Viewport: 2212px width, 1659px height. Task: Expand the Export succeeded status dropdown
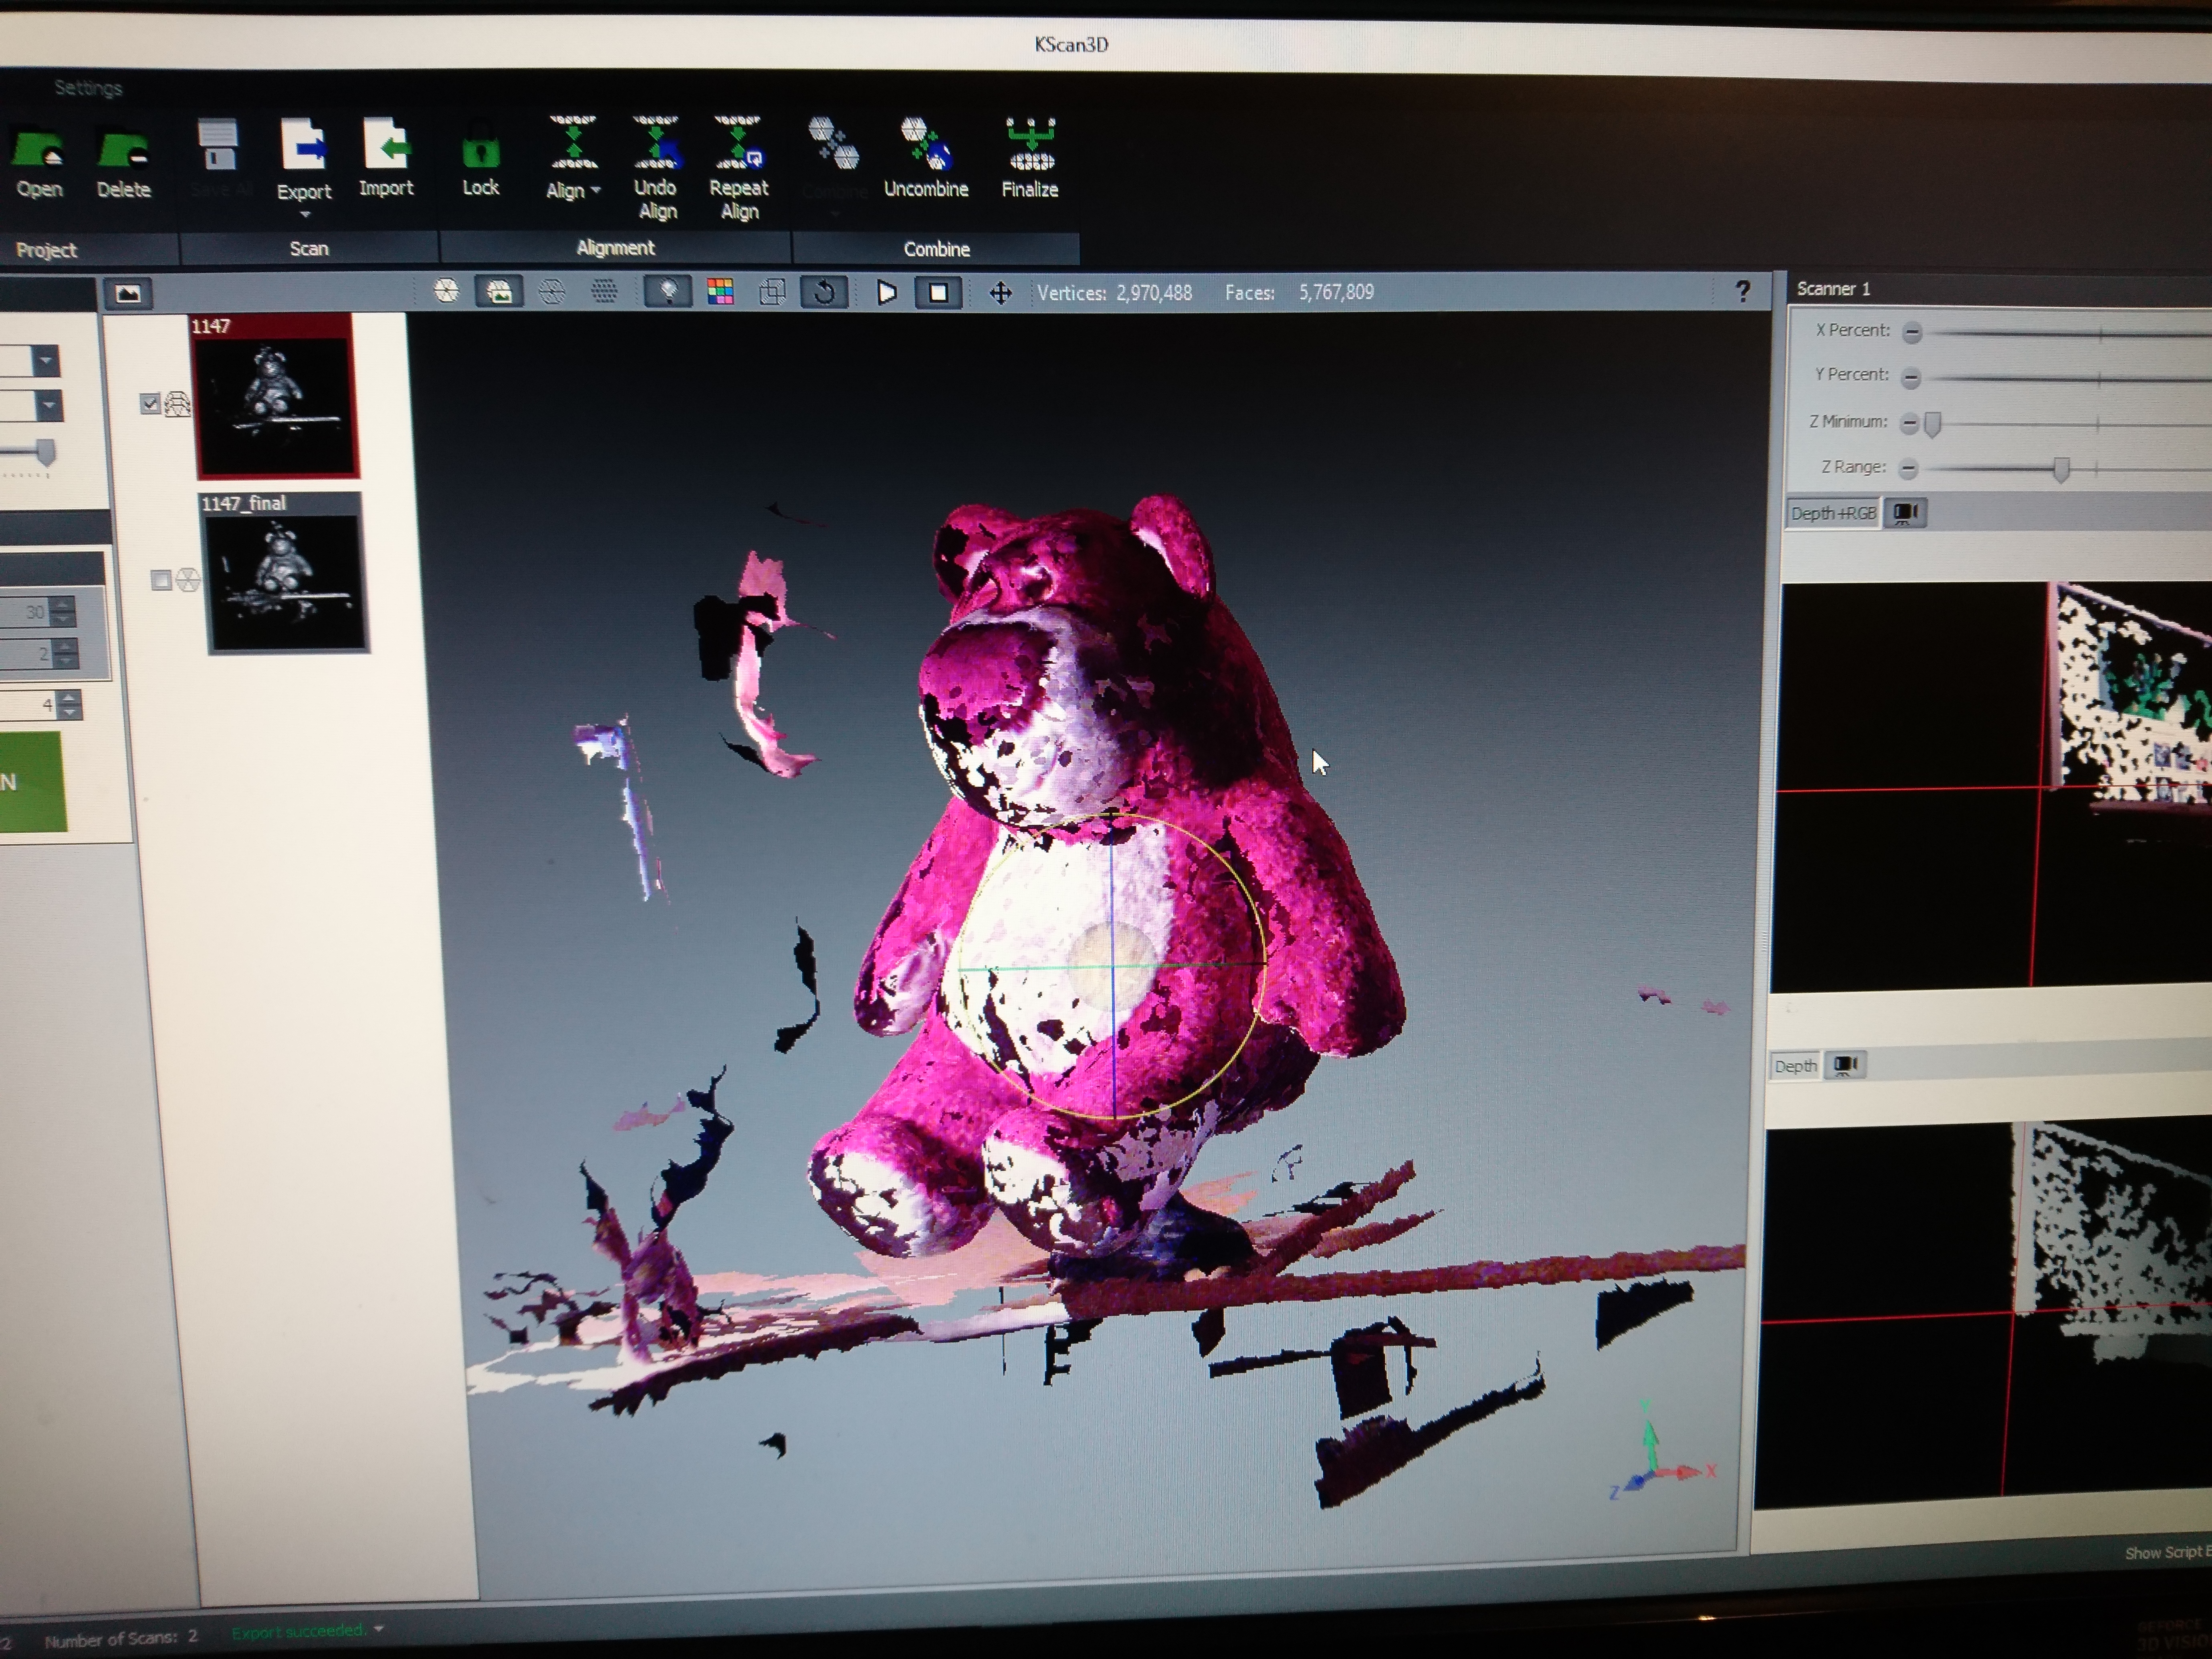click(x=379, y=1629)
